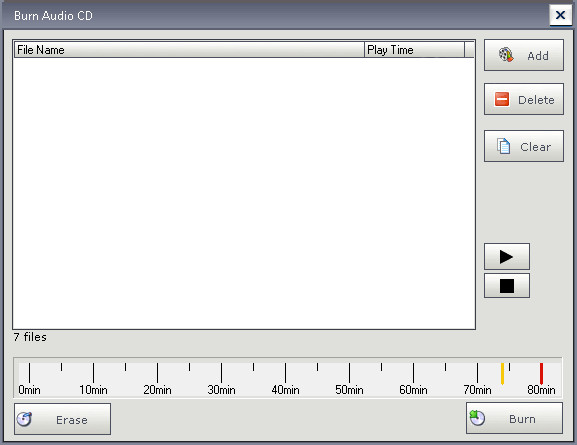Click the document pages icon on Clear
577x445 pixels.
click(x=503, y=146)
